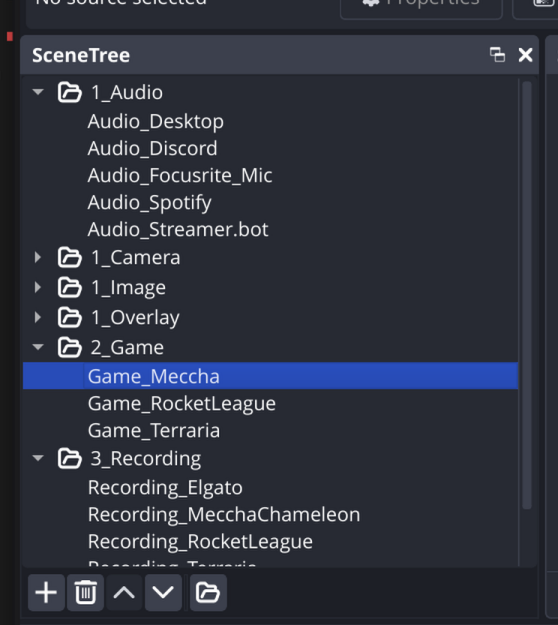558x625 pixels.
Task: Move selected item down with arrow
Action: coord(163,592)
